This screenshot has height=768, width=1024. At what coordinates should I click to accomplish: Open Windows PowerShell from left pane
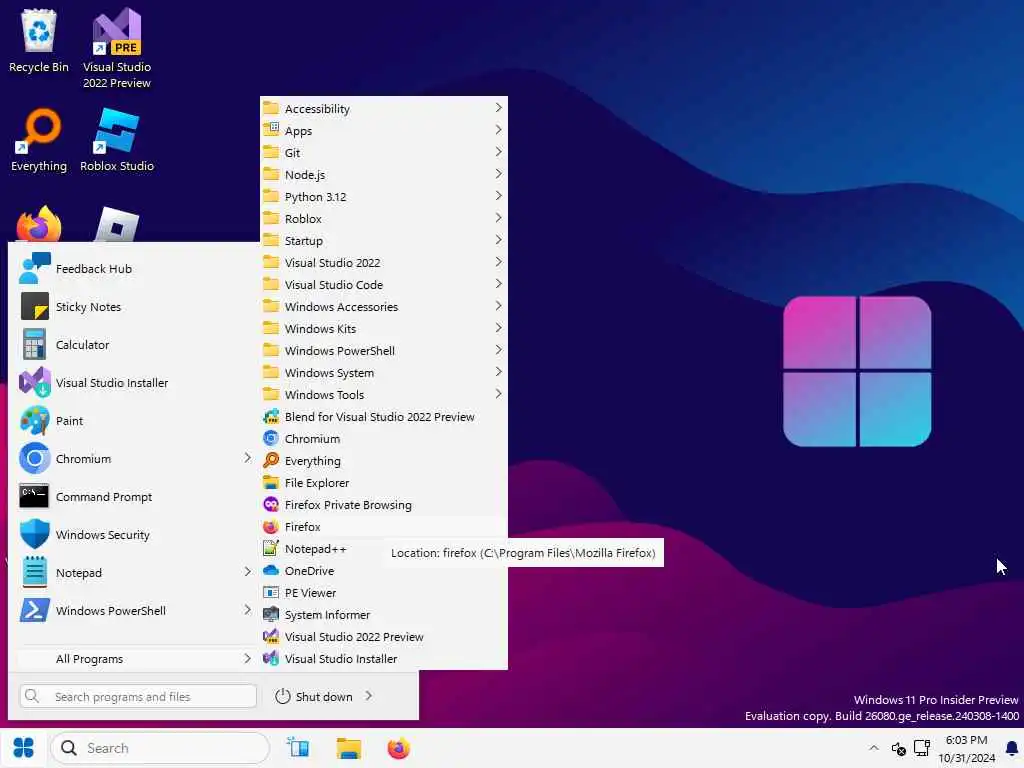coord(127,610)
